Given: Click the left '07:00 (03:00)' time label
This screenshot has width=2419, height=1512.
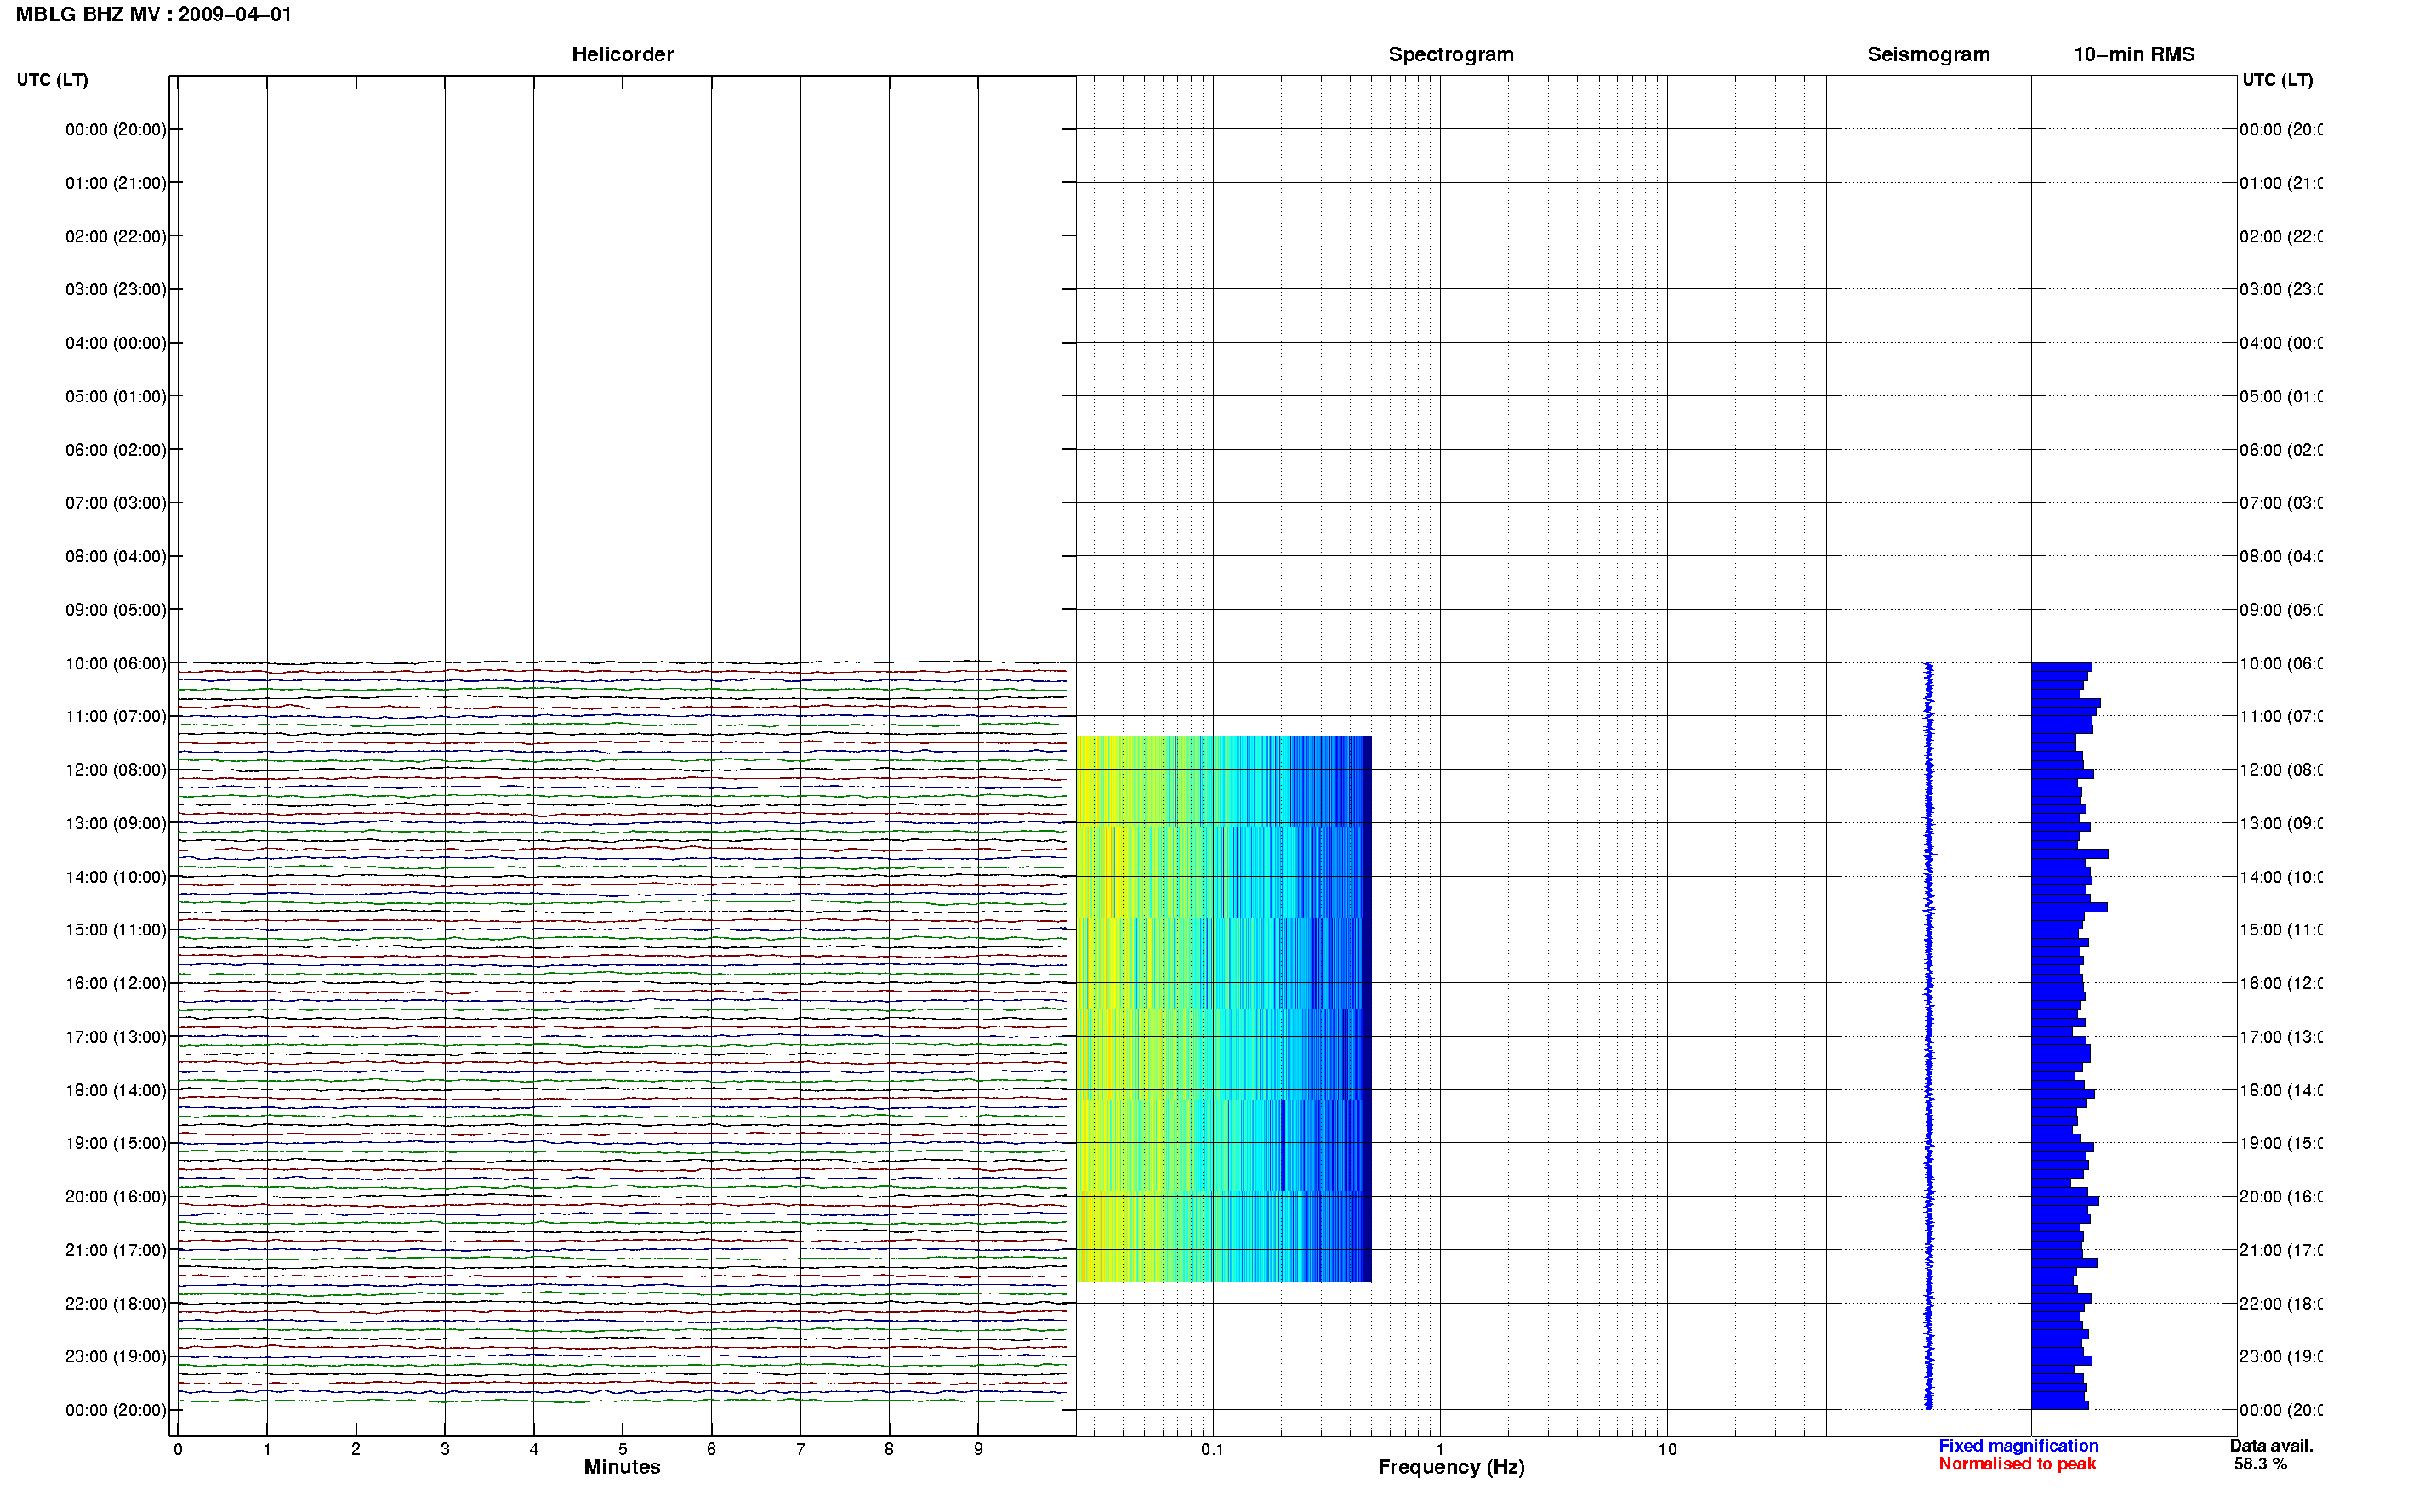Looking at the screenshot, I should click(116, 503).
